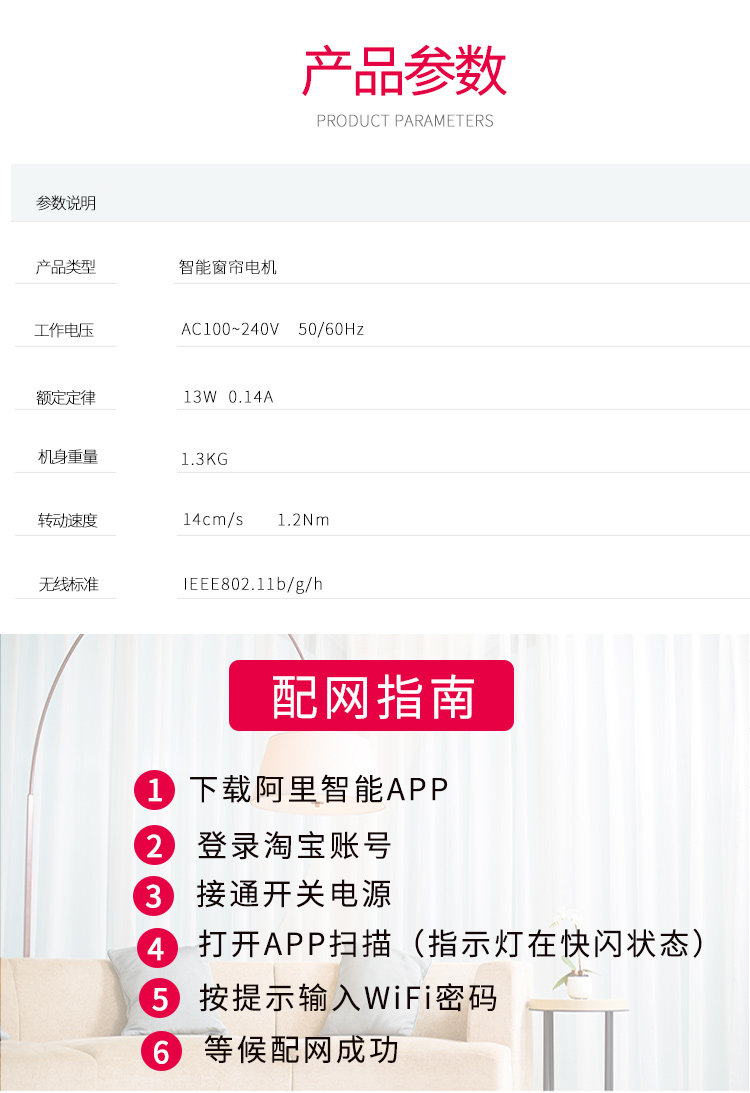
Task: Click the 智能窗帘电机 value
Action: pos(227,267)
